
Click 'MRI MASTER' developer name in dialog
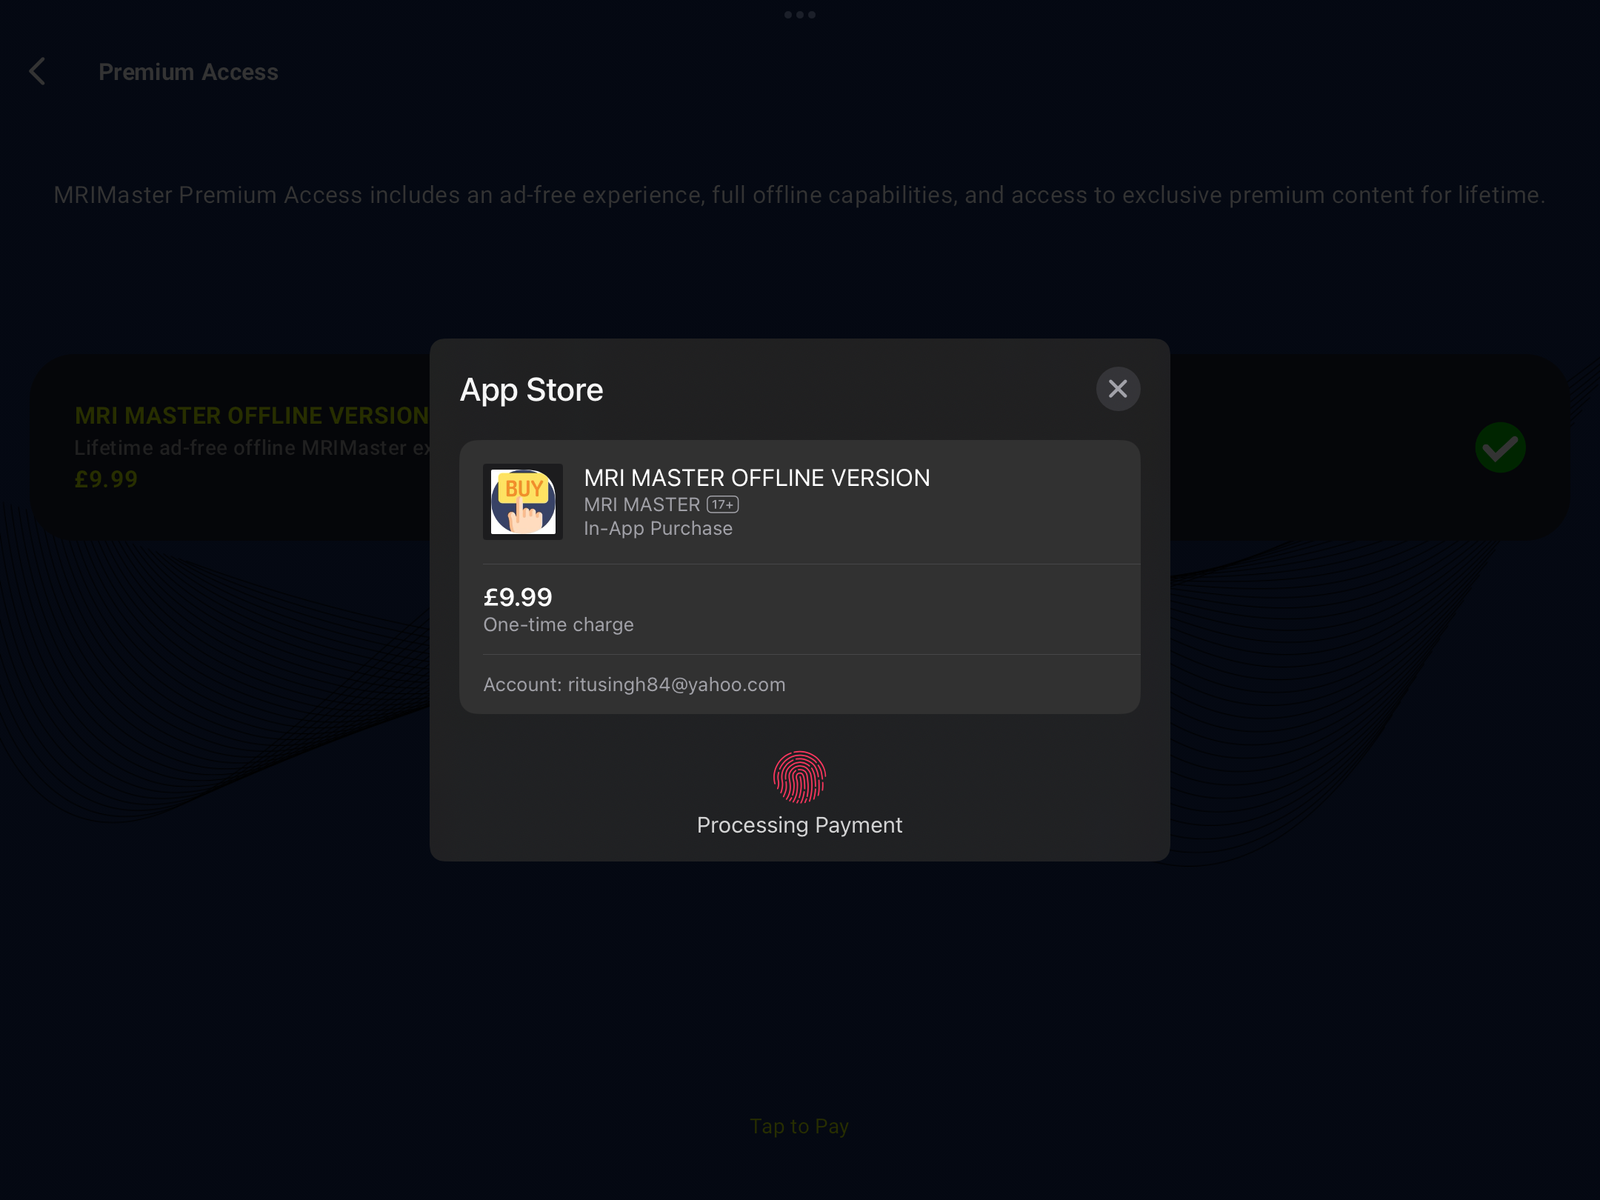(642, 505)
